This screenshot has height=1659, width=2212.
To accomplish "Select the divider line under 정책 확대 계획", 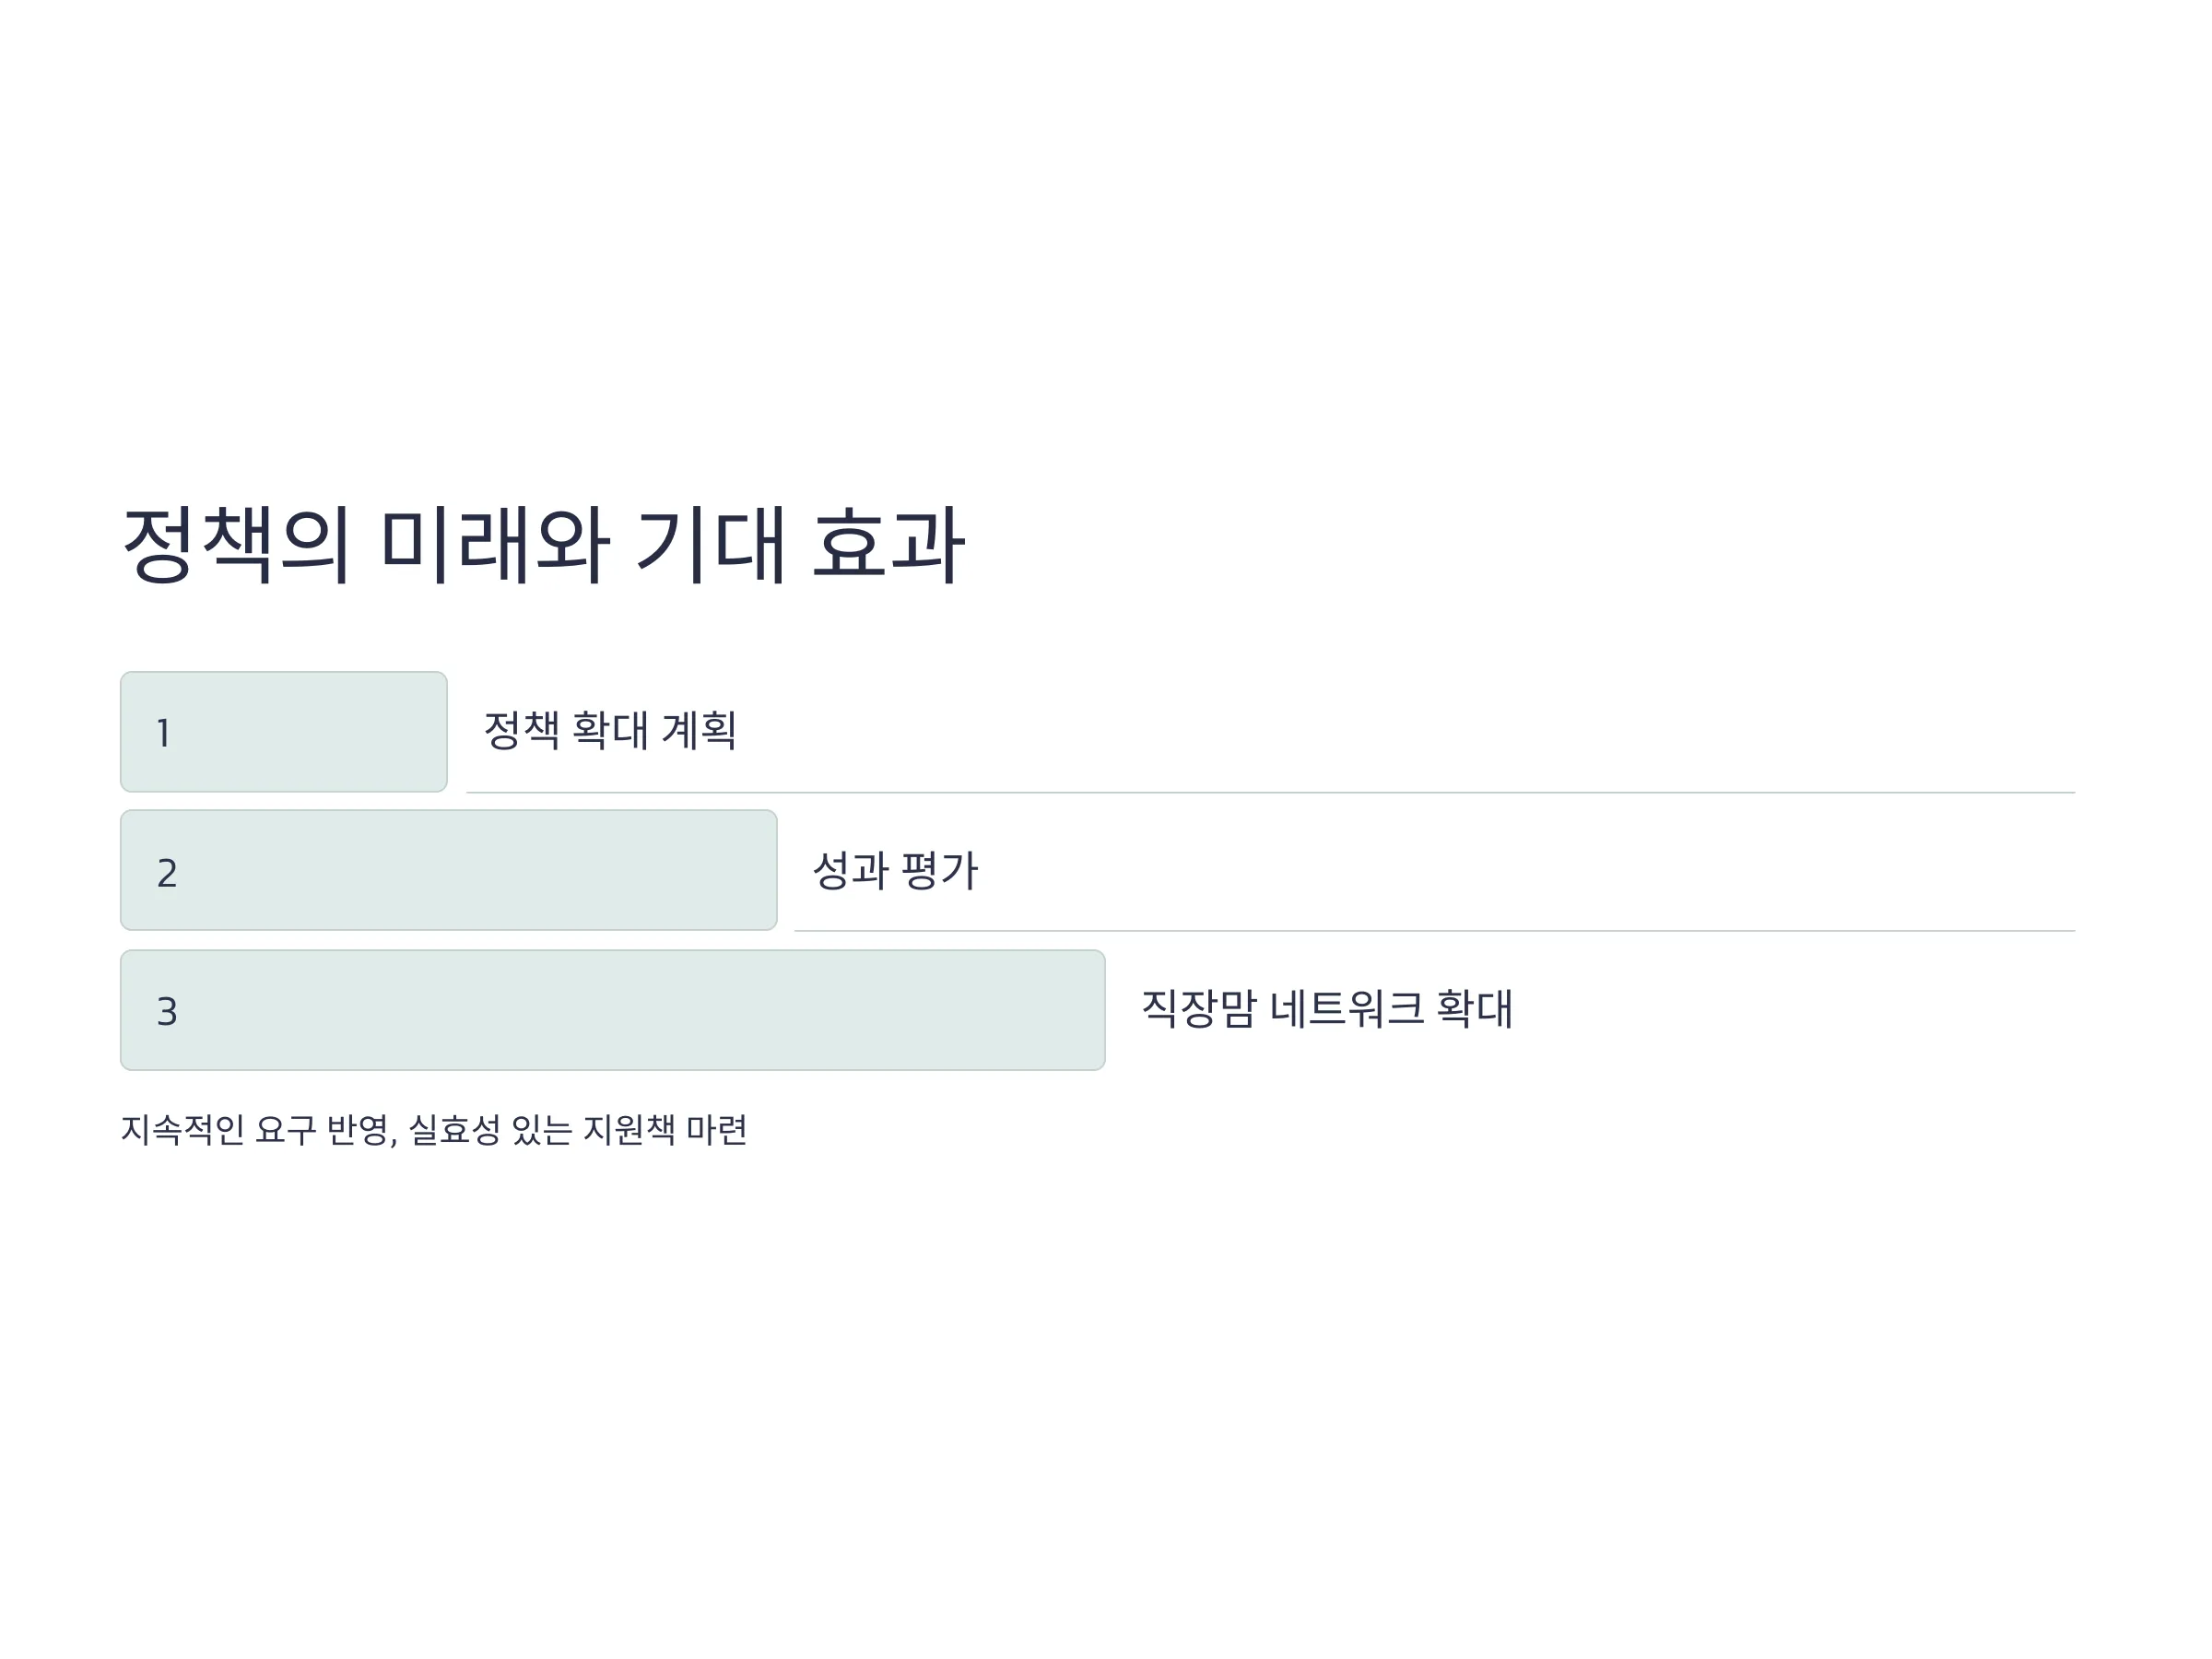I will [x=1271, y=792].
